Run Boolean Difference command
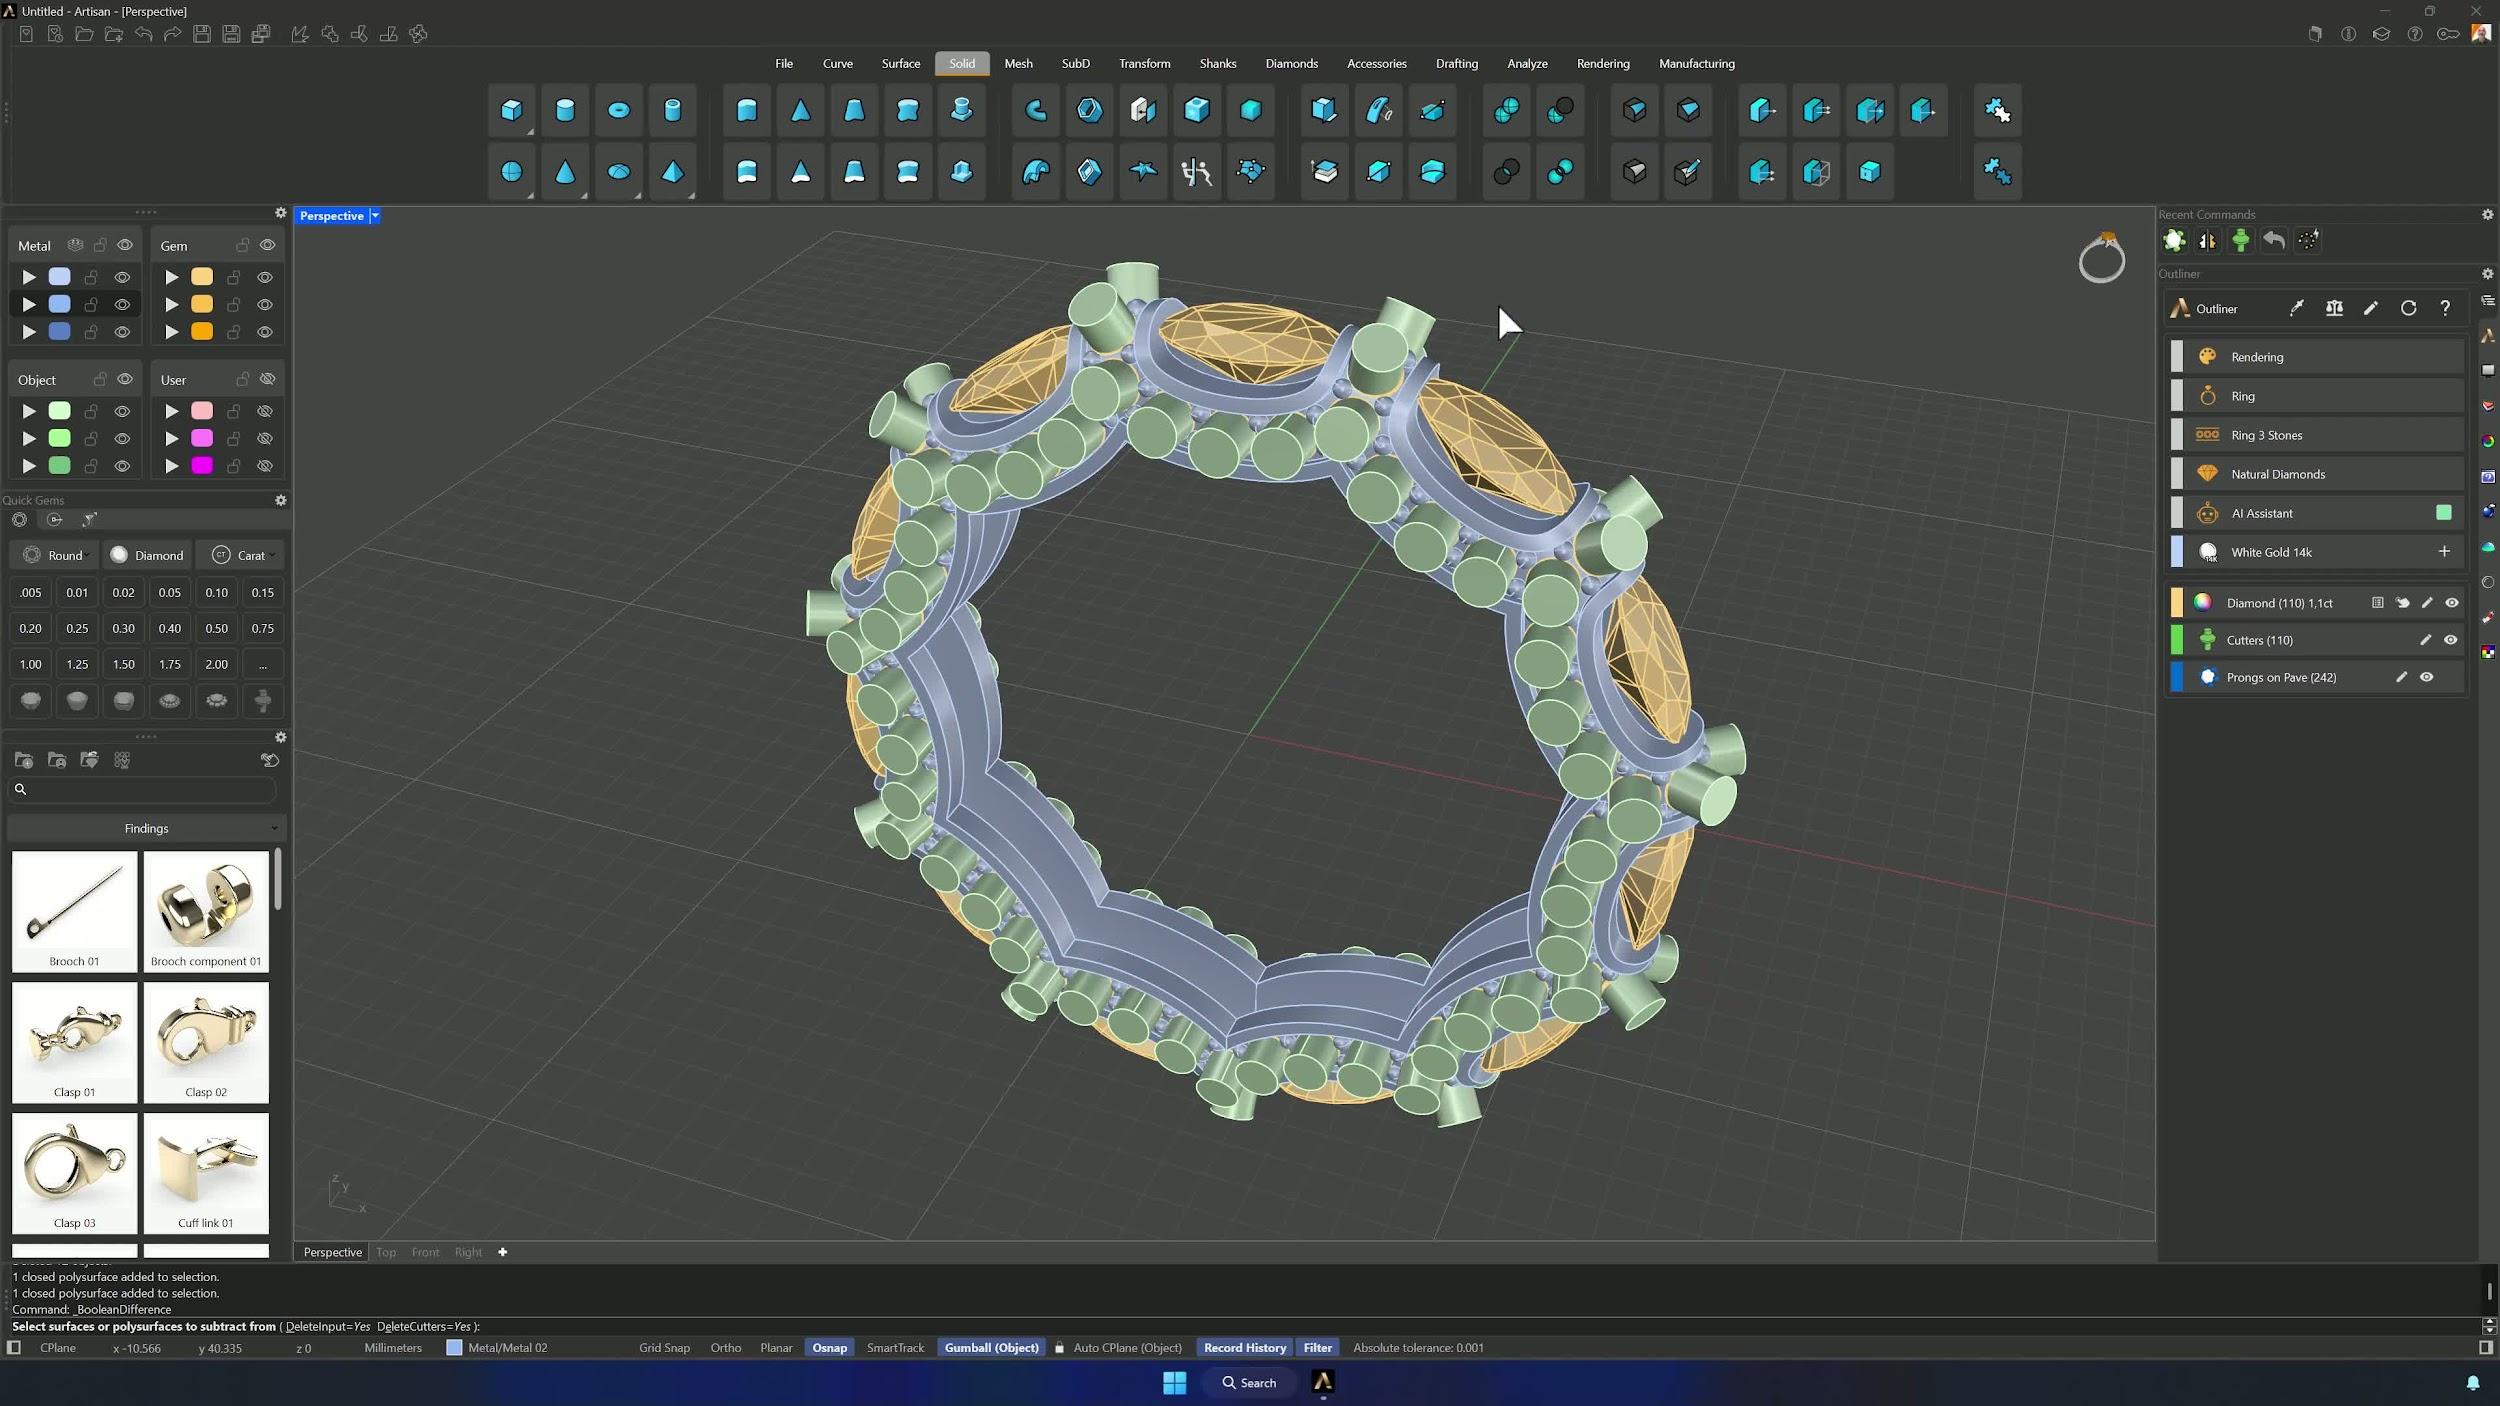Image resolution: width=2500 pixels, height=1406 pixels. tap(1561, 110)
